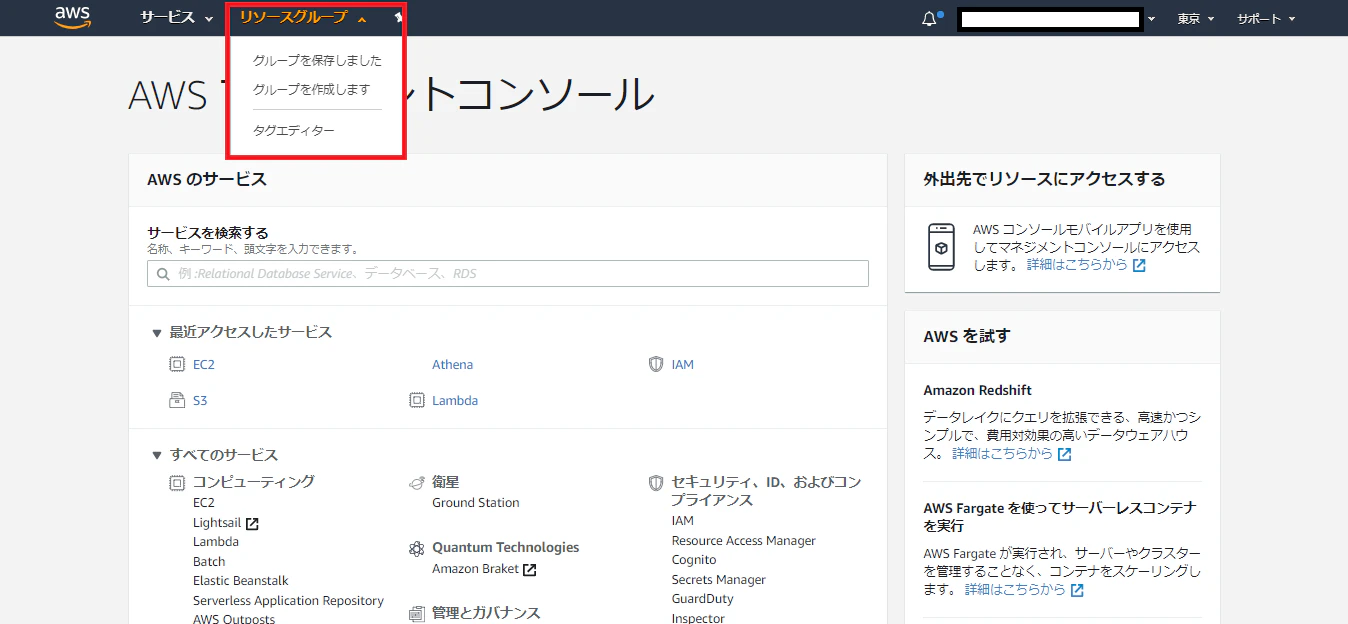Viewport: 1348px width, 624px height.
Task: Click the Lambda chip icon
Action: pos(417,400)
